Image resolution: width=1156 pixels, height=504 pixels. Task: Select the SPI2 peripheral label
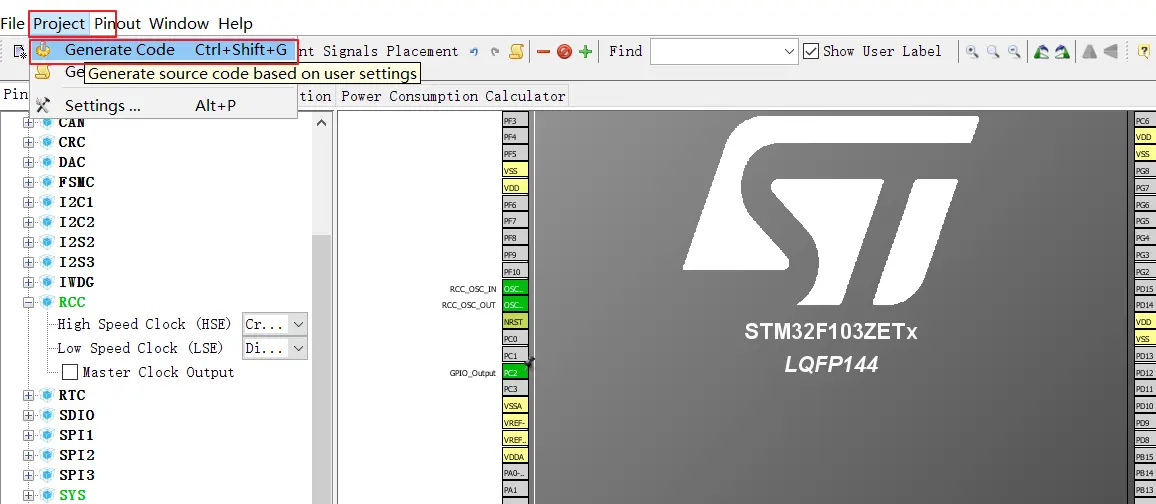(x=77, y=455)
